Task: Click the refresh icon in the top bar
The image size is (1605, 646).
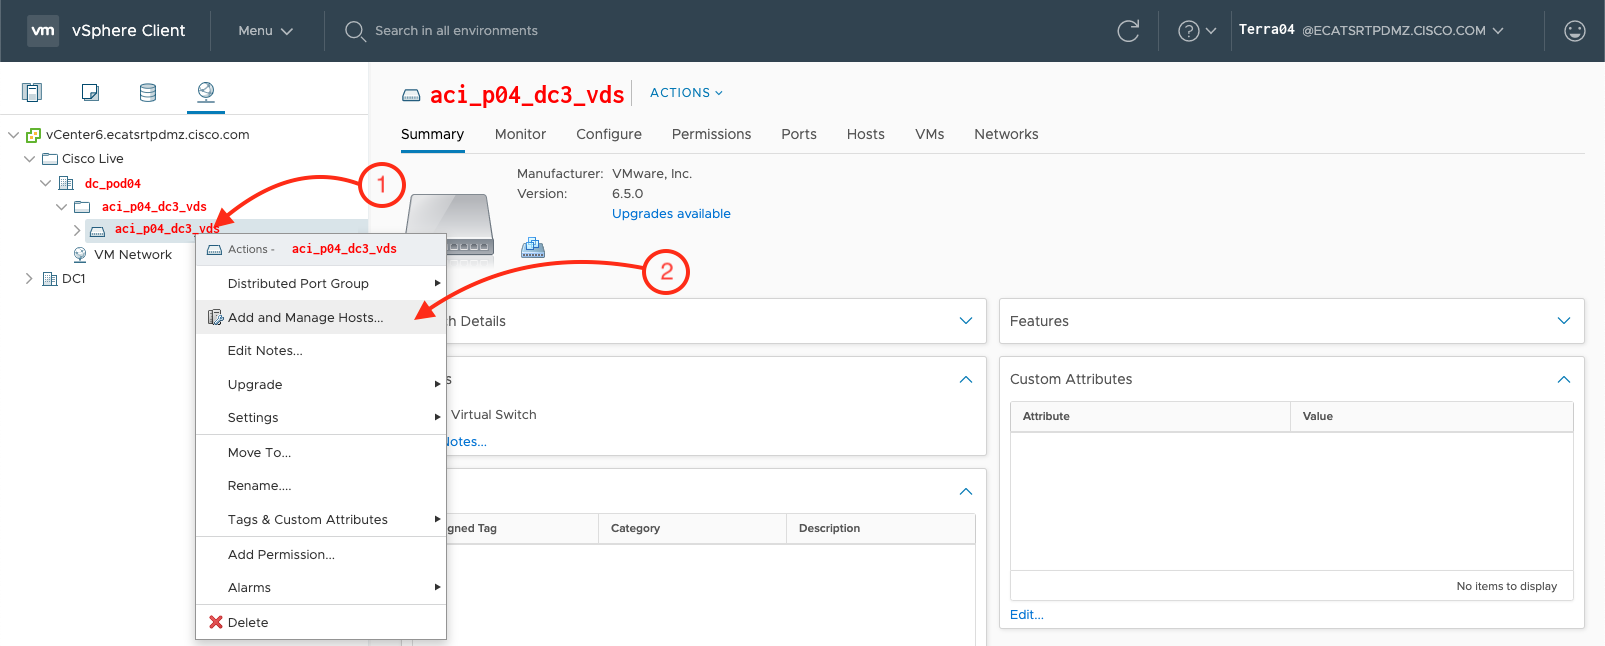Action: pos(1128,31)
